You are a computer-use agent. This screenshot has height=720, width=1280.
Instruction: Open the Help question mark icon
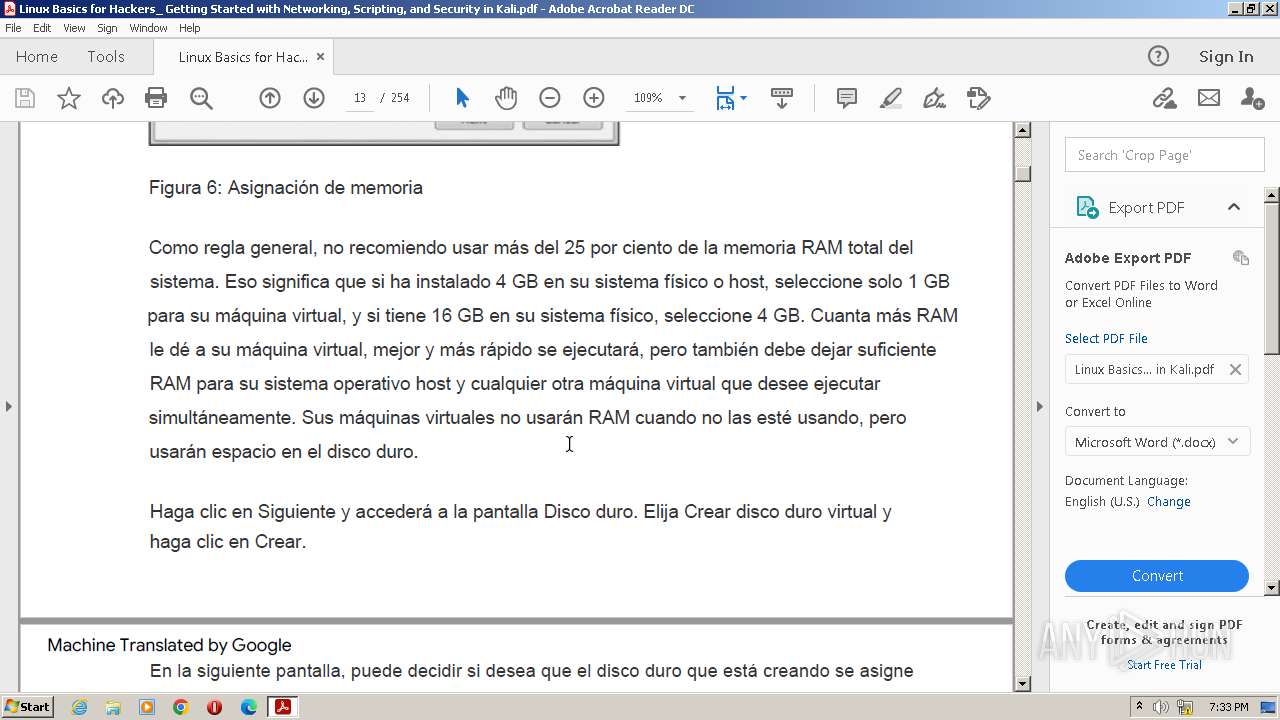(x=1158, y=56)
